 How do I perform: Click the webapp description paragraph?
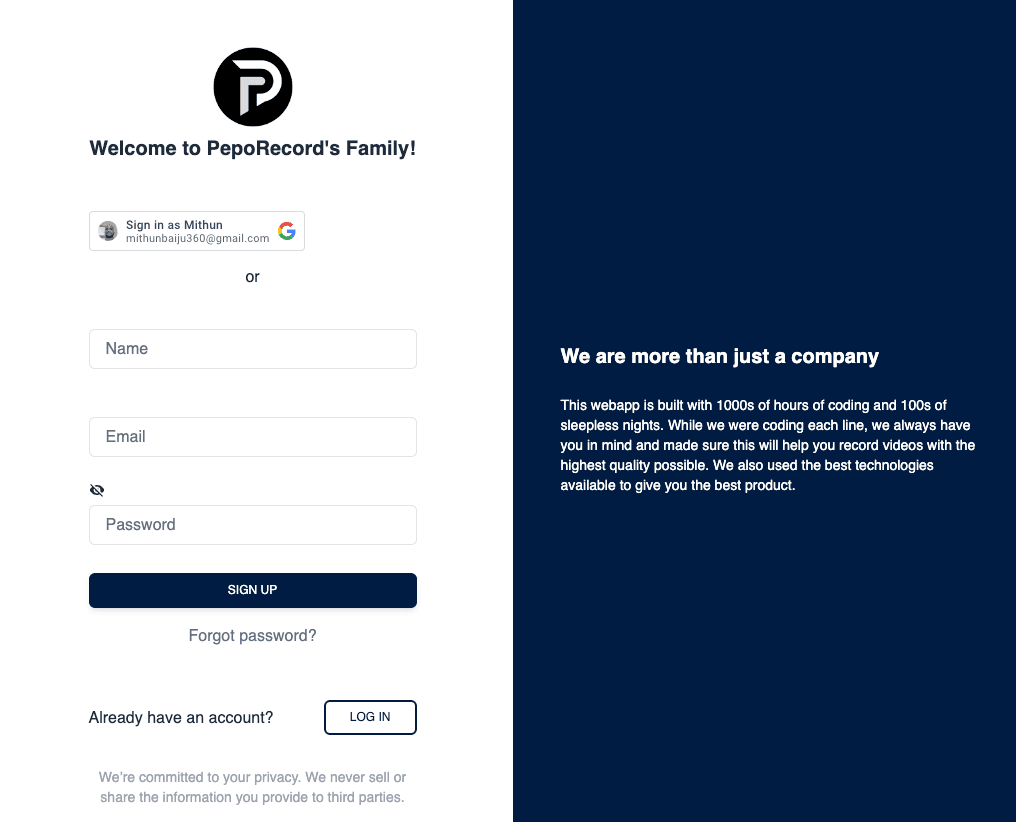767,445
